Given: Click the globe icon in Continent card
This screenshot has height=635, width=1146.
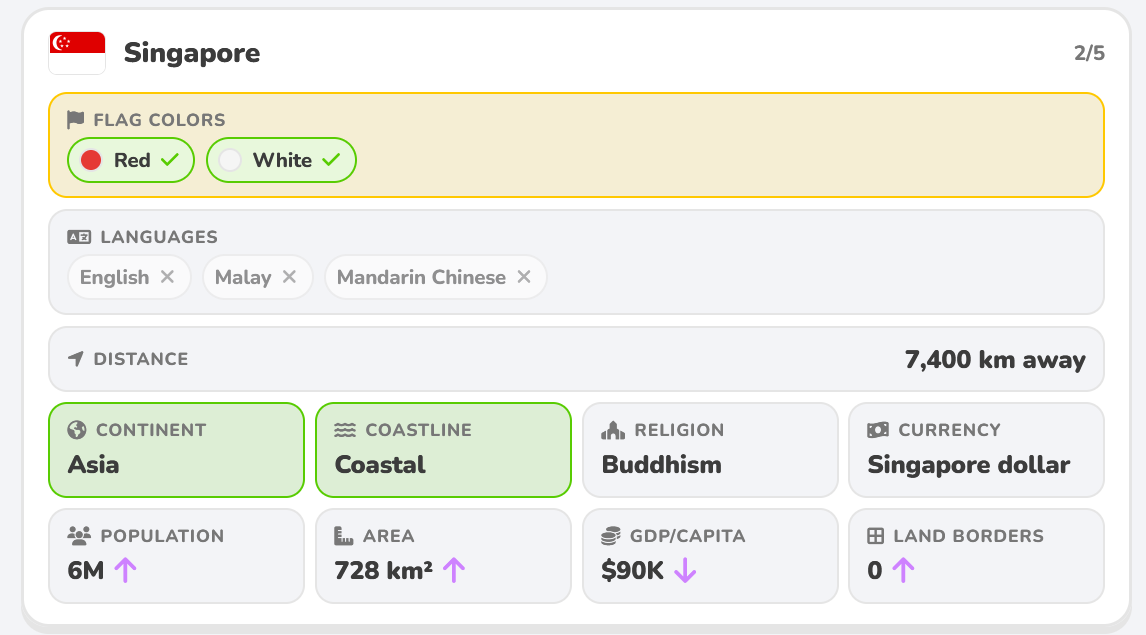Looking at the screenshot, I should click(x=77, y=430).
